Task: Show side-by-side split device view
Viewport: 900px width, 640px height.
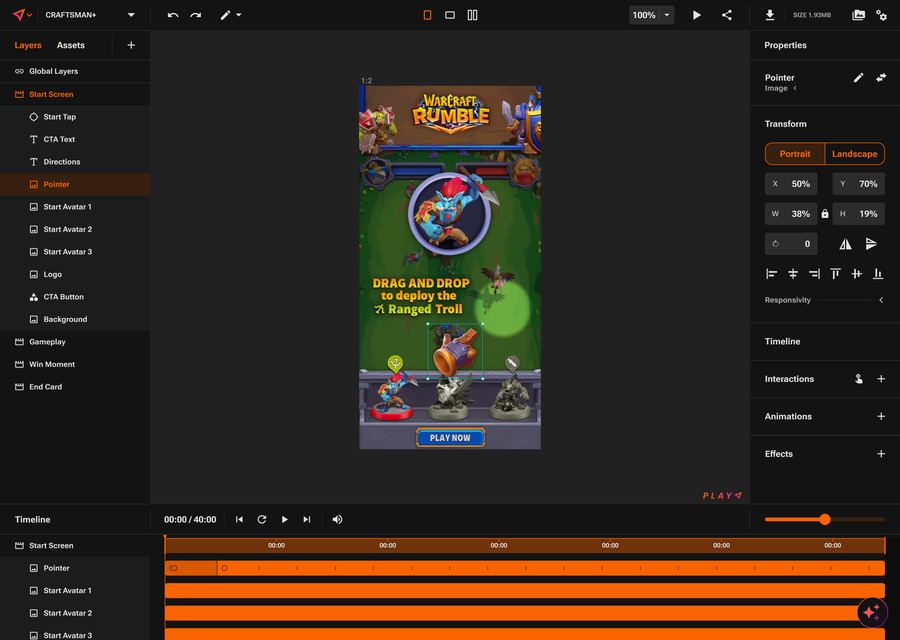Action: 472,15
